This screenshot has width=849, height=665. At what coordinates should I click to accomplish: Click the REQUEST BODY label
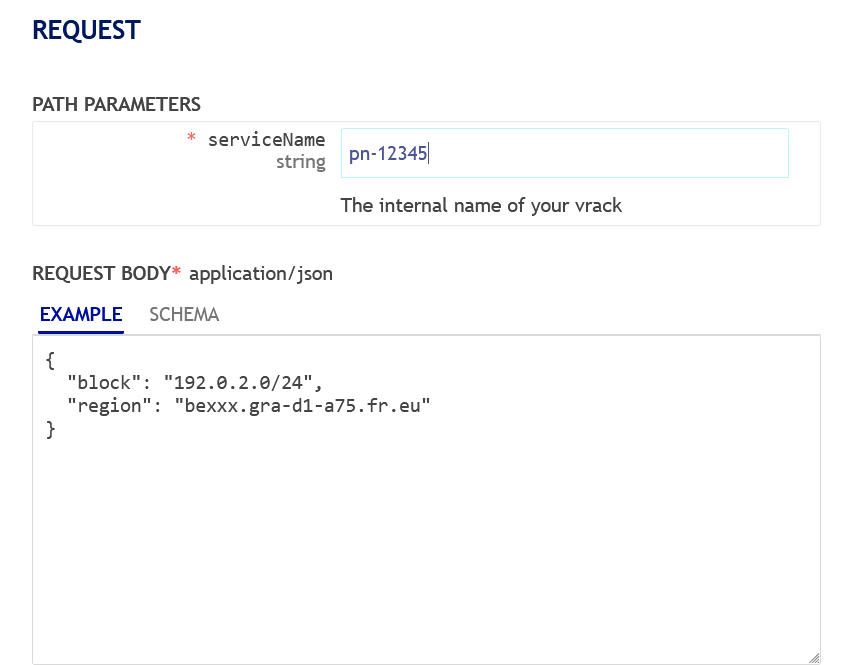pos(102,273)
